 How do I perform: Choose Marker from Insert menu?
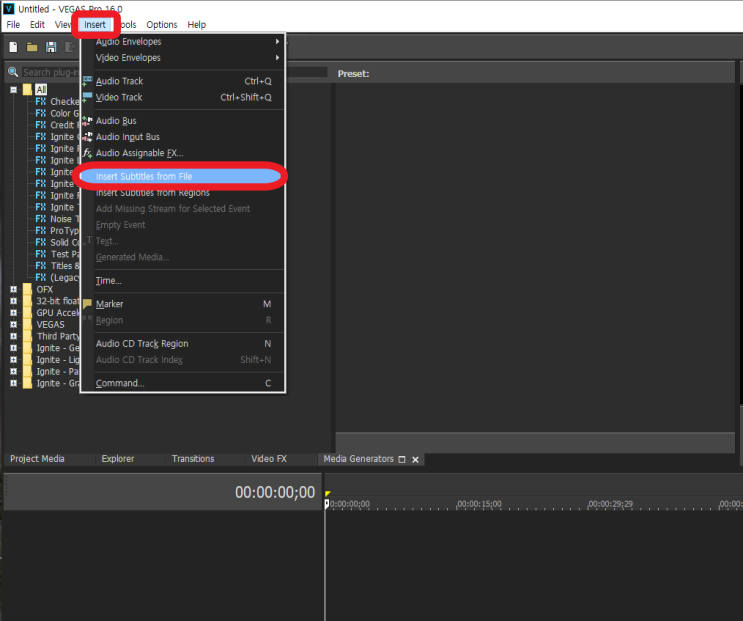(183, 304)
